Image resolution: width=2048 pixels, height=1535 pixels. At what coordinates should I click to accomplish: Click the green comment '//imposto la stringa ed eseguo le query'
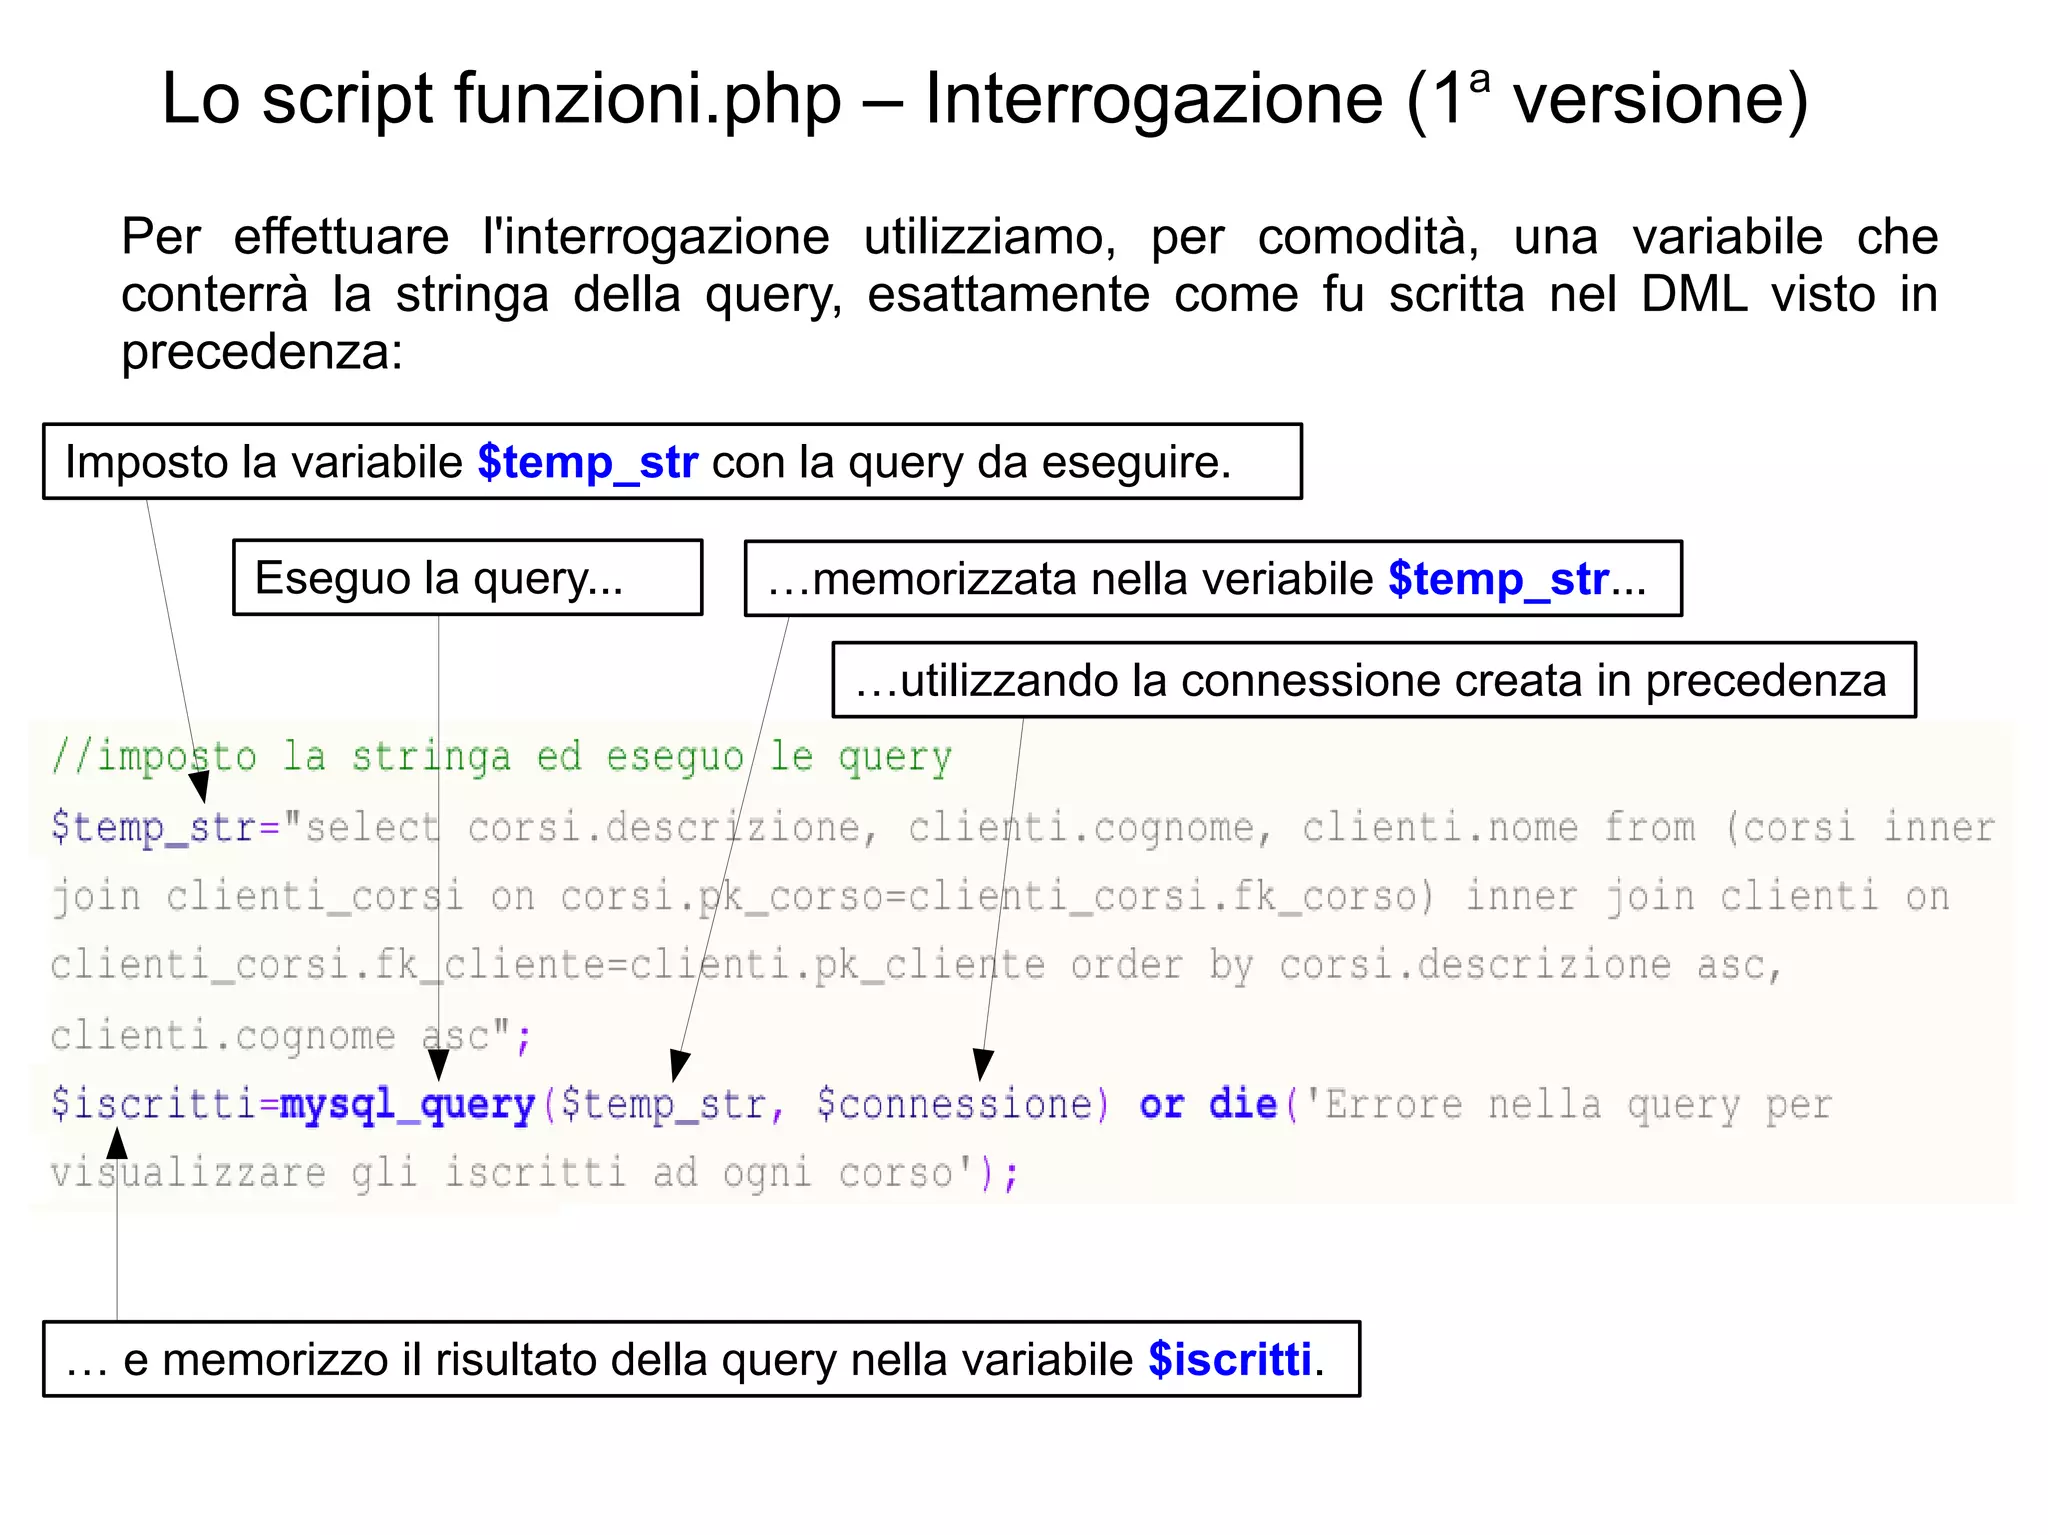click(501, 757)
